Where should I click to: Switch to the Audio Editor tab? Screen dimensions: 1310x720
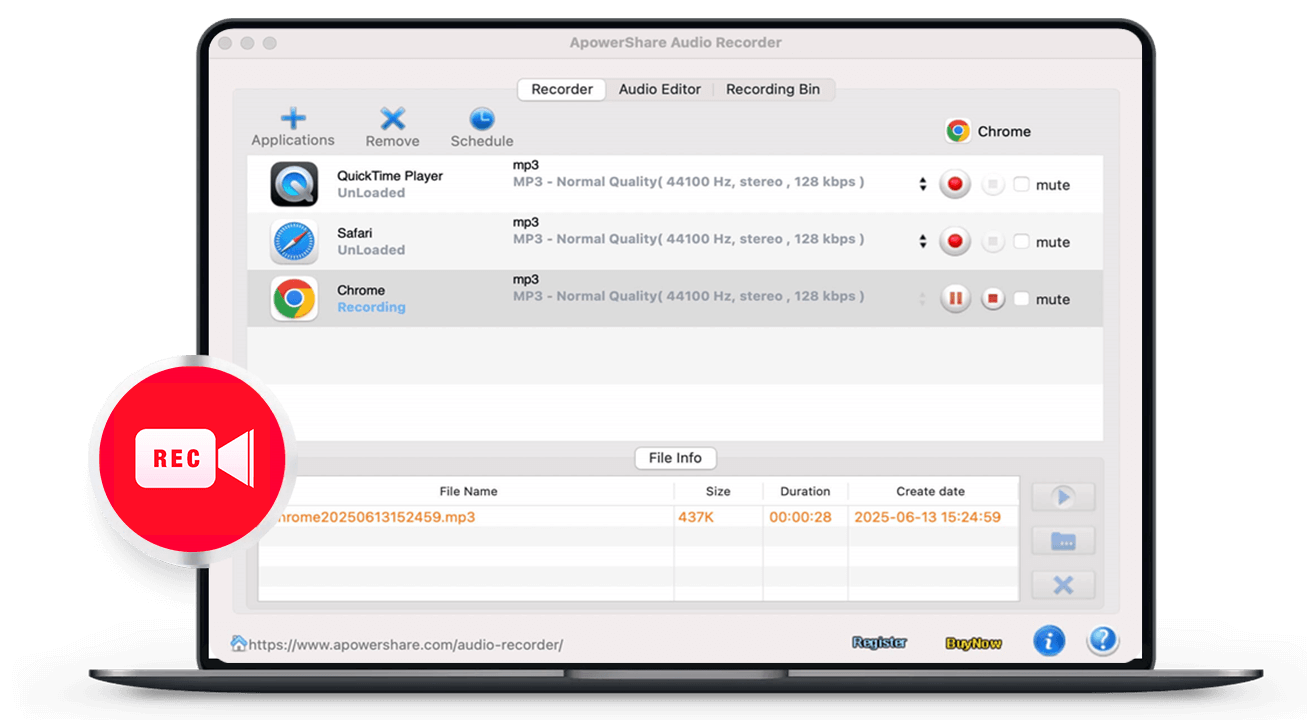[659, 89]
